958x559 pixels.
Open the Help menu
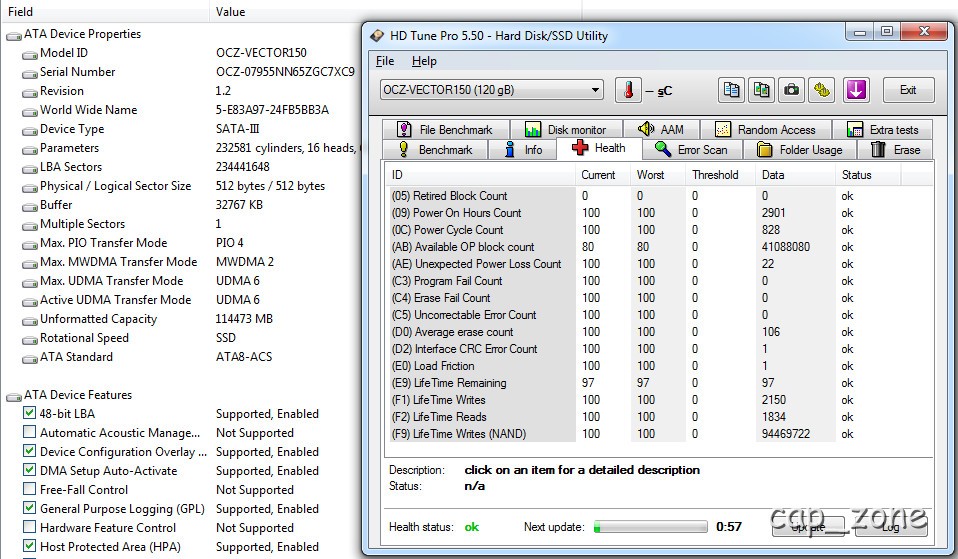coord(424,61)
